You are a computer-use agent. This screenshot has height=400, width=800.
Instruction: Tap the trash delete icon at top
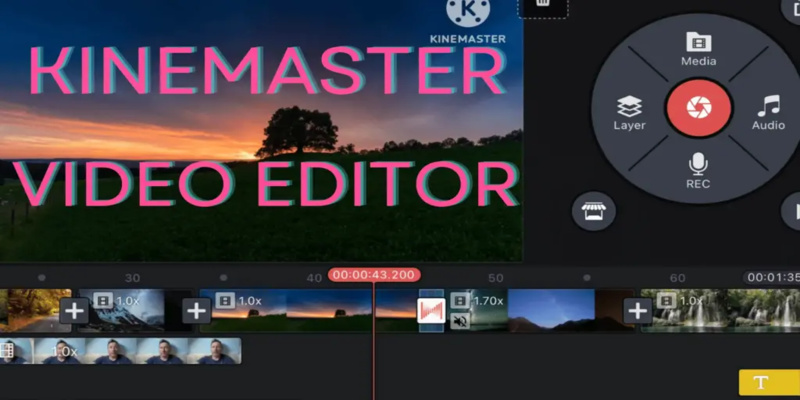(x=543, y=4)
